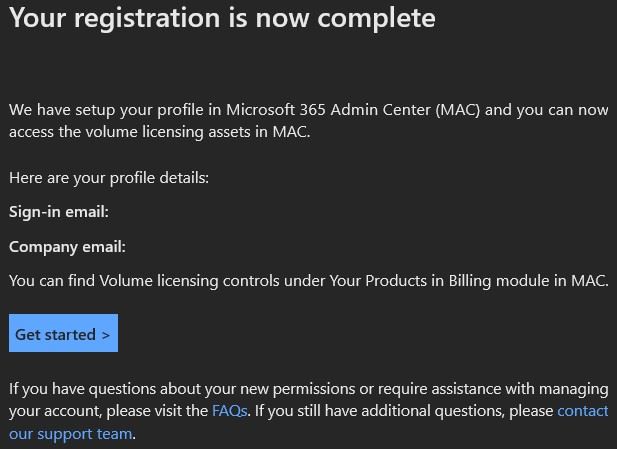Click the Get started button

click(63, 334)
